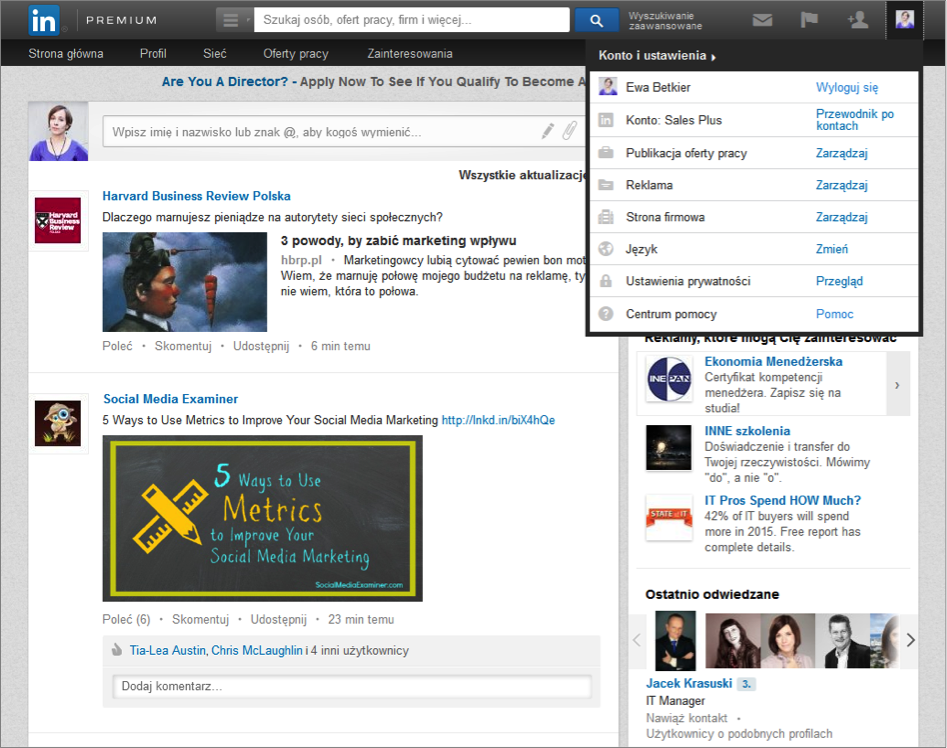
Task: Open the painted man article thumbnail
Action: 185,282
